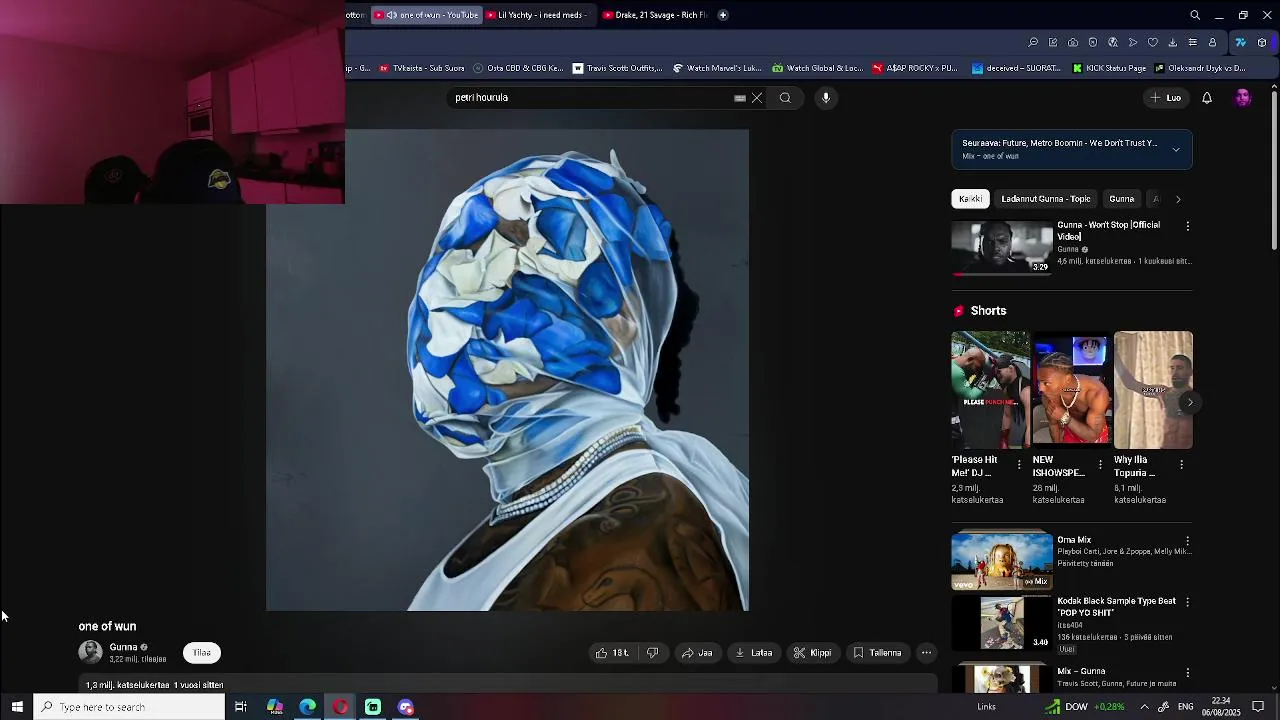Switch to the Lil Yachty - i need meds tab

click(x=538, y=15)
